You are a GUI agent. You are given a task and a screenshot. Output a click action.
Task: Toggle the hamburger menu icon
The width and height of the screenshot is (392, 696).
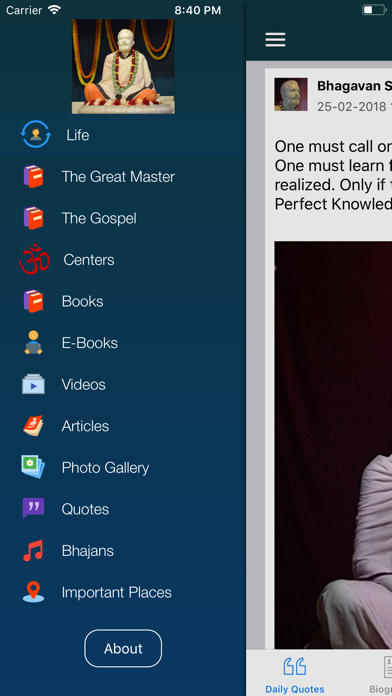tap(275, 40)
